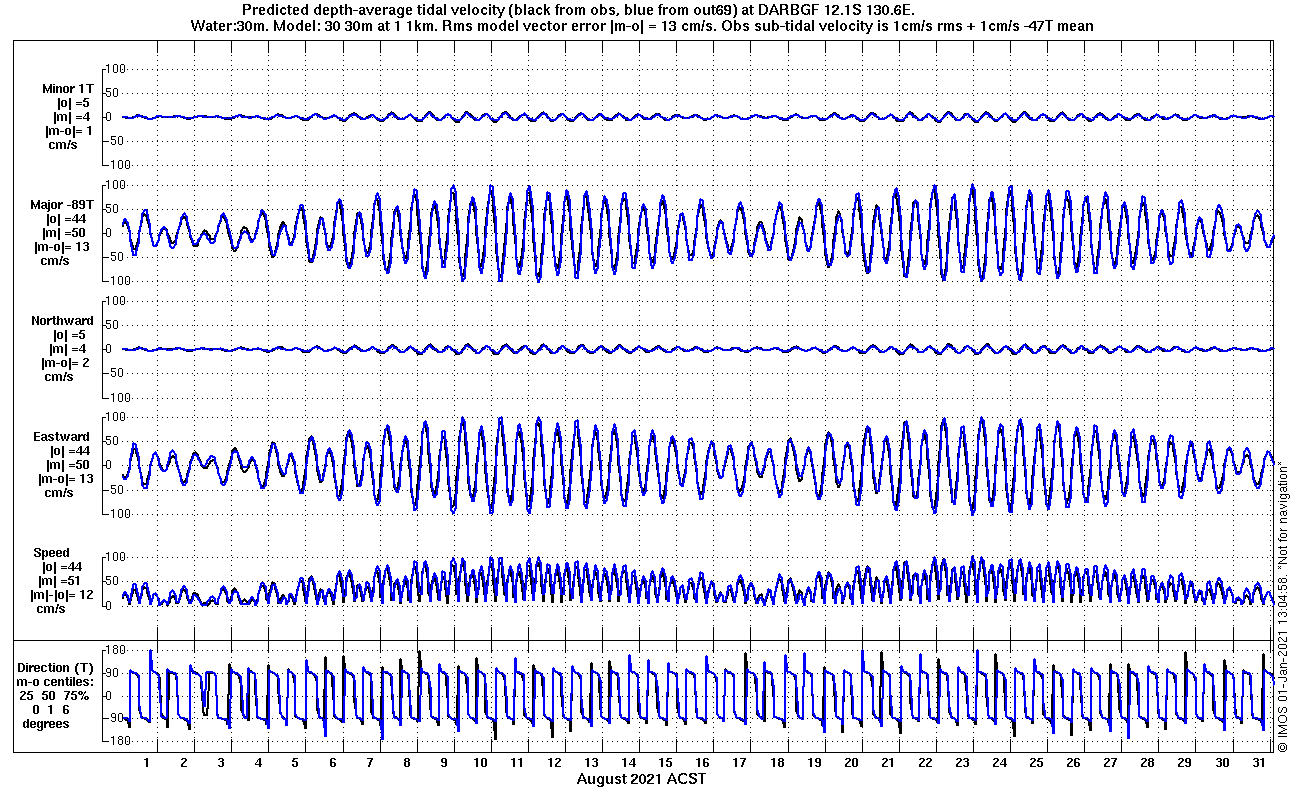Click the "Northward" panel label
The image size is (1300, 800).
[61, 321]
